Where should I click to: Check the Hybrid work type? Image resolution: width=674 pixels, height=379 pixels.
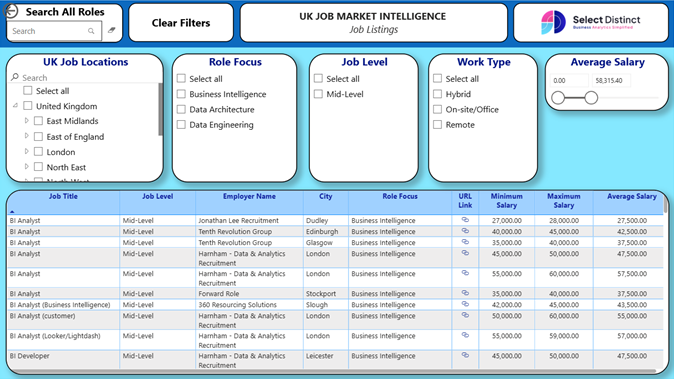click(x=438, y=94)
